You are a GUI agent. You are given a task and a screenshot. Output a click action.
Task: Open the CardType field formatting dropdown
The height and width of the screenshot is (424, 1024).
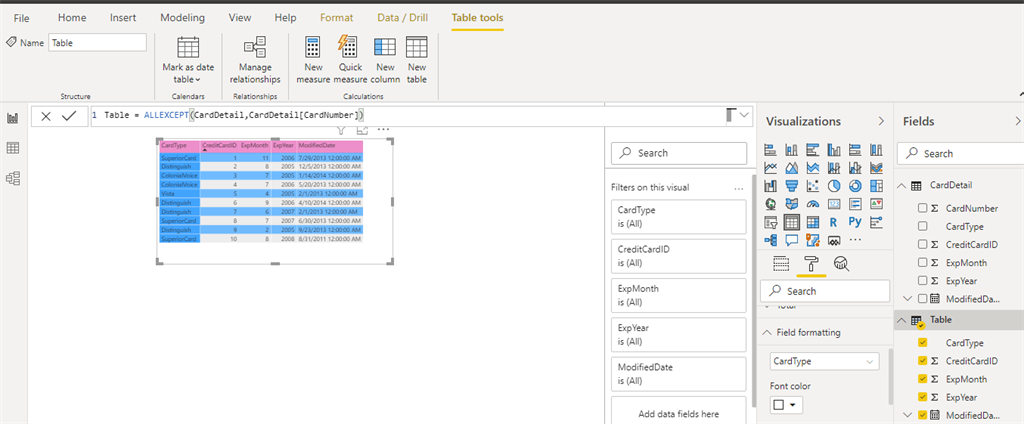tap(824, 361)
